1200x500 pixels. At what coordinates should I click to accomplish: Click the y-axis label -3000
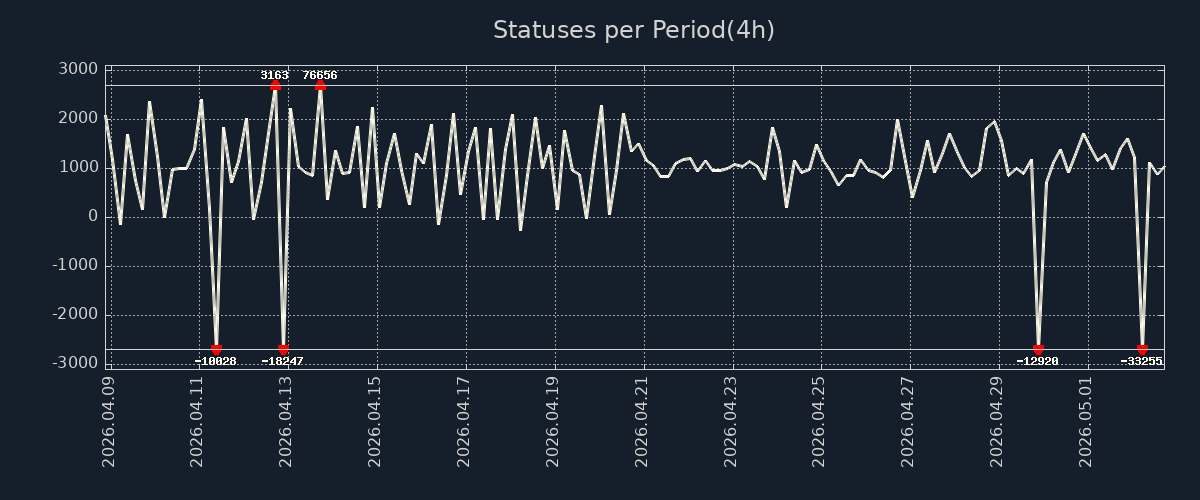pos(73,363)
